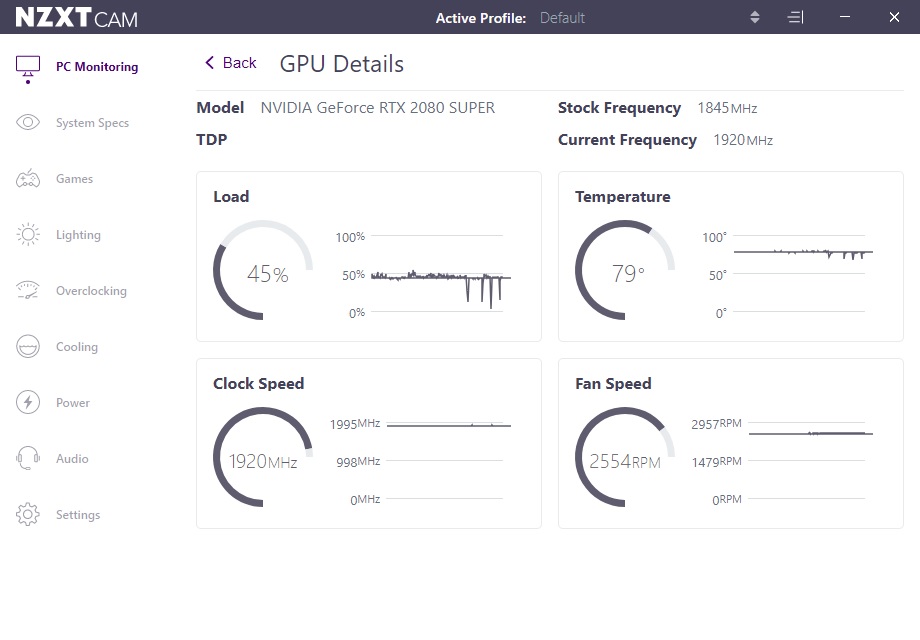920x640 pixels.
Task: Select the Lighting sun icon
Action: click(28, 235)
